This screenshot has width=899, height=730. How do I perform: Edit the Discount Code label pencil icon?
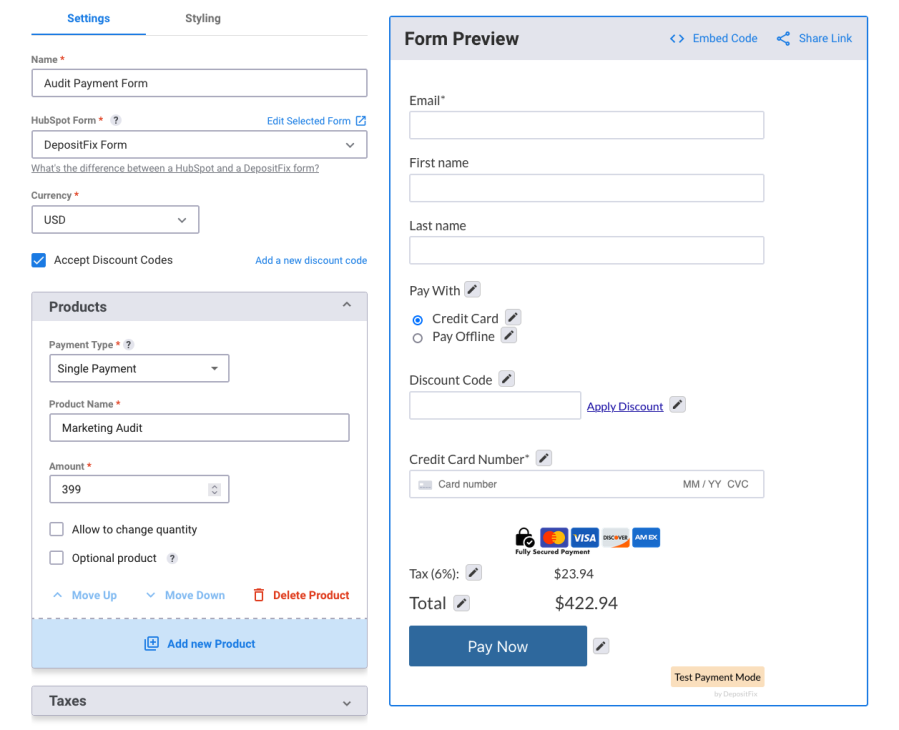tap(506, 379)
